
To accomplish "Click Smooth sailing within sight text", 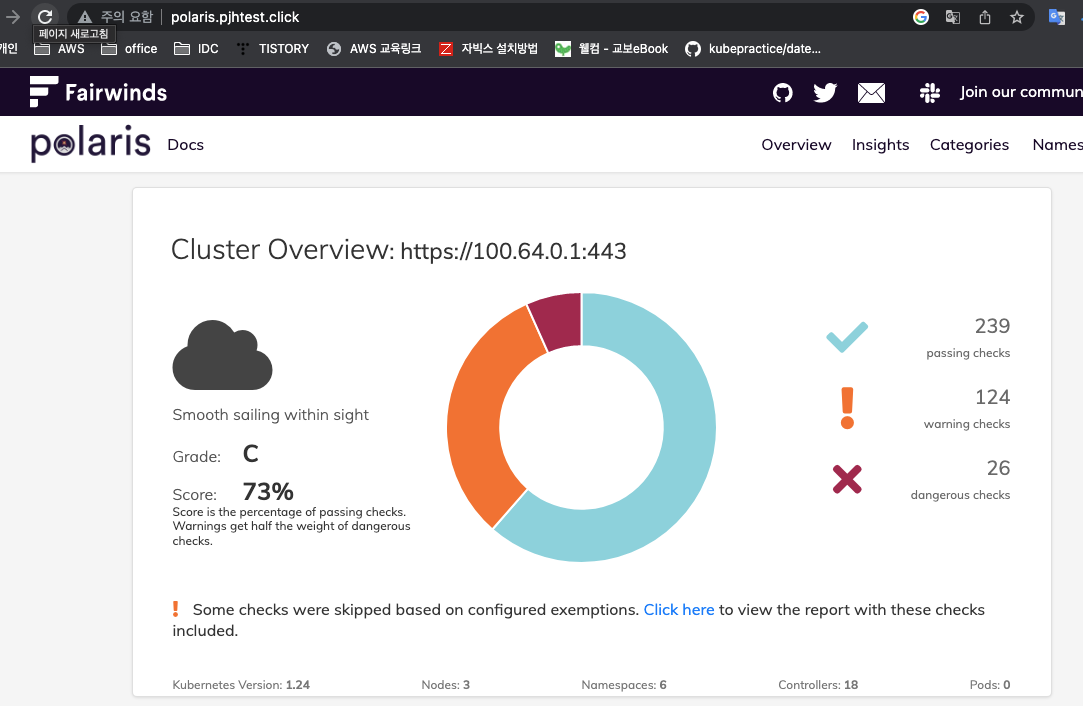I will pos(271,414).
